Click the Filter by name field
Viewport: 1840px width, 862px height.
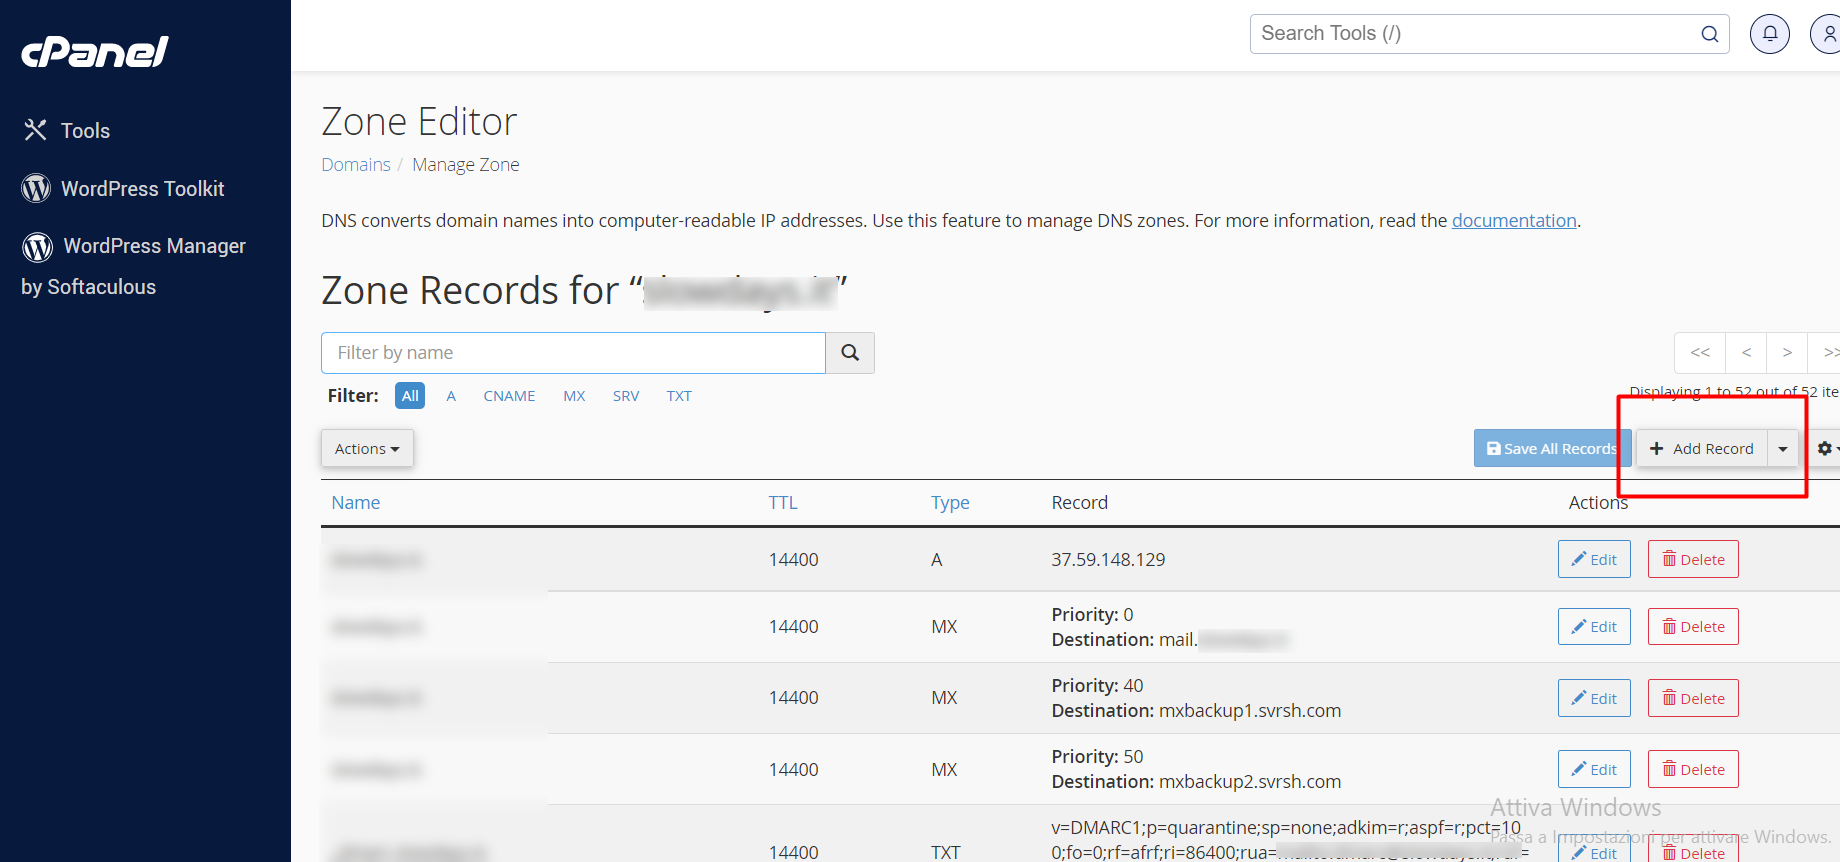coord(573,353)
